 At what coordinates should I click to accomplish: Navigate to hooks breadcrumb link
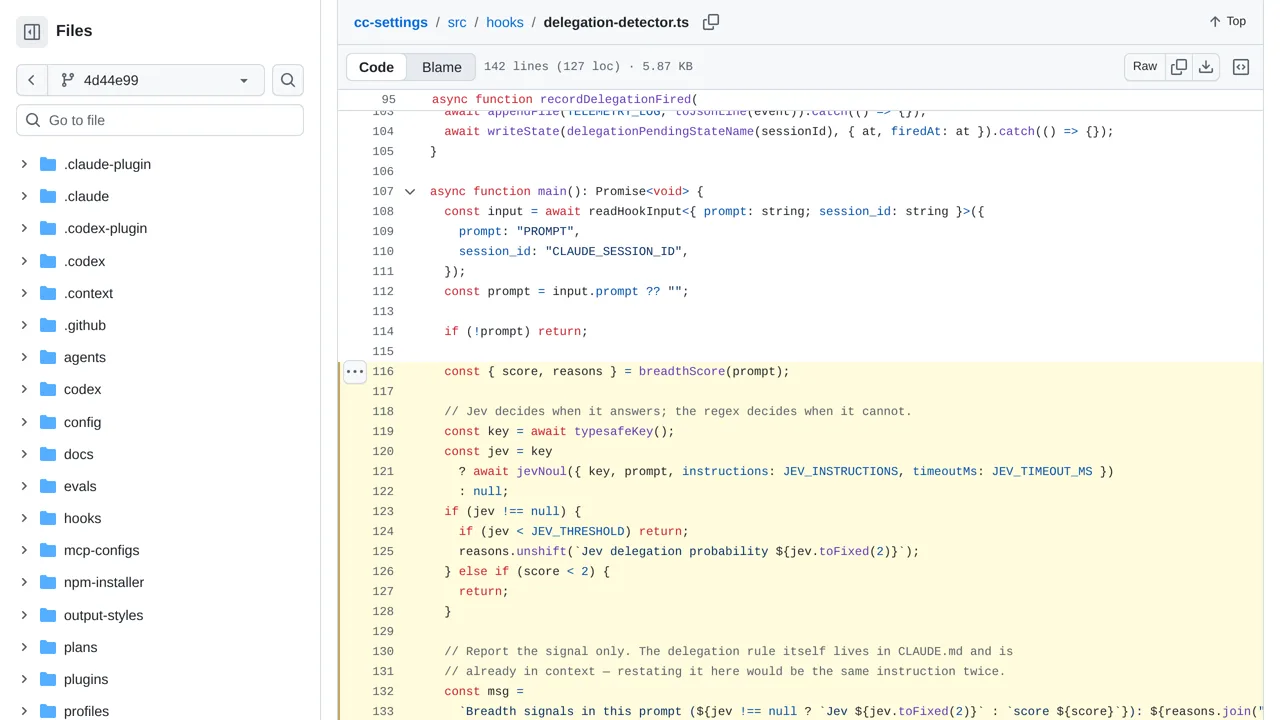click(505, 22)
